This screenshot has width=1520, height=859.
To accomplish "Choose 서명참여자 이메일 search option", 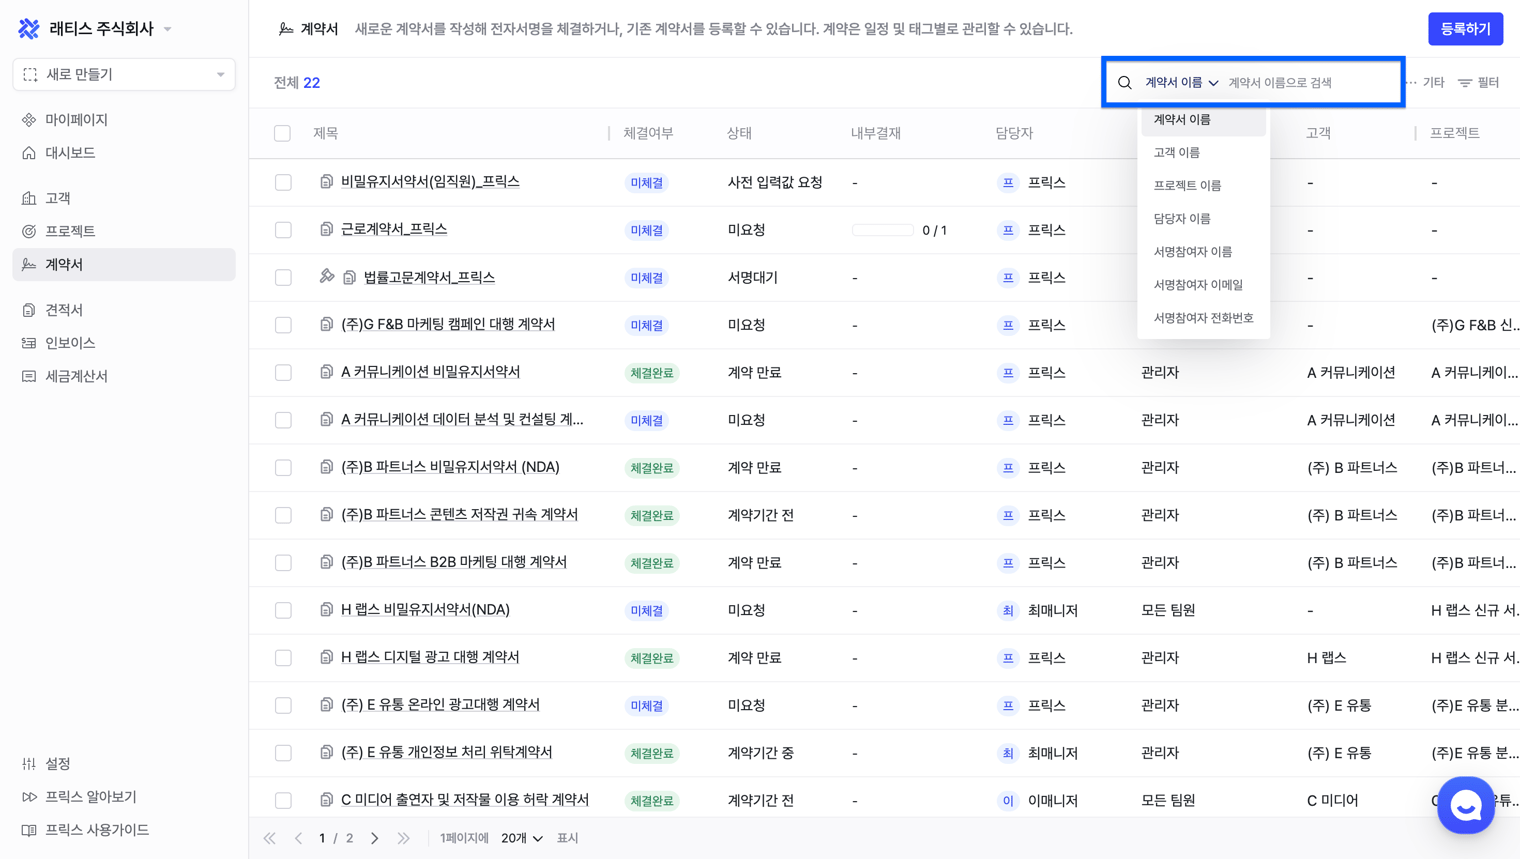I will click(x=1203, y=285).
